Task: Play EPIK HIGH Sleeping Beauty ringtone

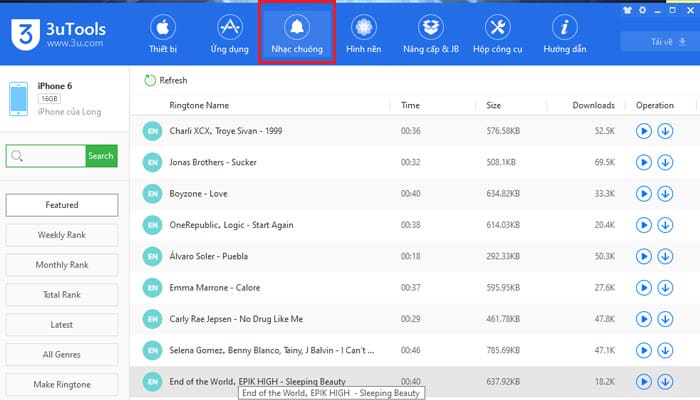Action: click(x=644, y=382)
